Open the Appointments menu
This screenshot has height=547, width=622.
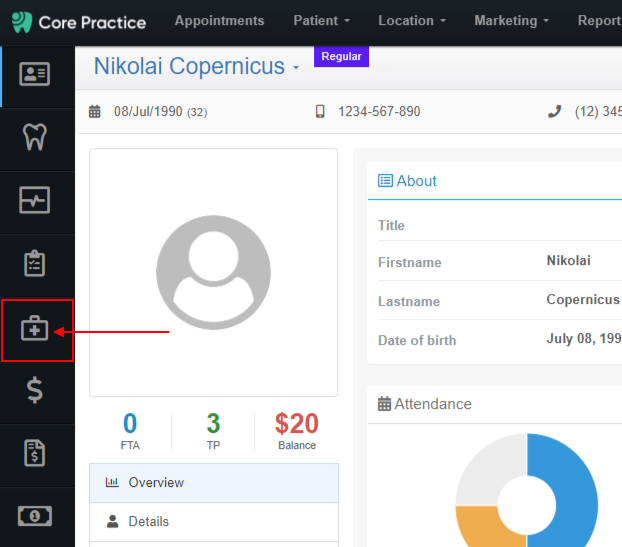click(219, 21)
